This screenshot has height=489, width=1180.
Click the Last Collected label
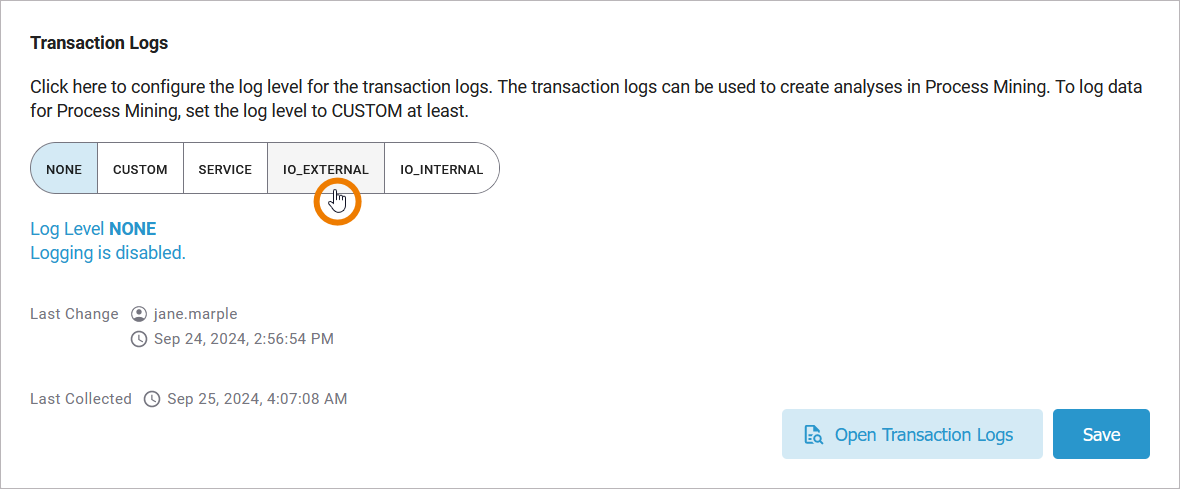click(x=81, y=399)
